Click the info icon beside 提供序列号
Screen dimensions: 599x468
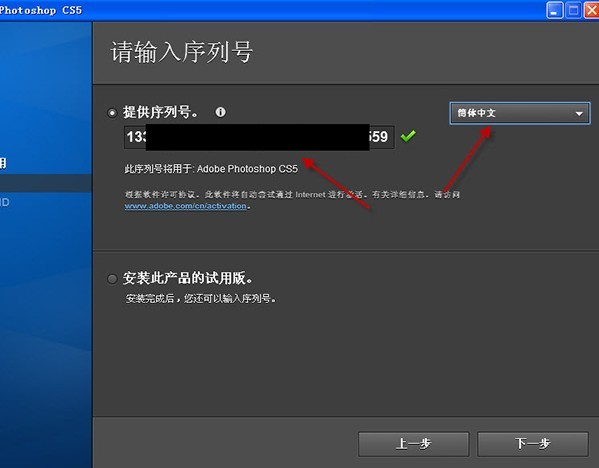pyautogui.click(x=220, y=112)
